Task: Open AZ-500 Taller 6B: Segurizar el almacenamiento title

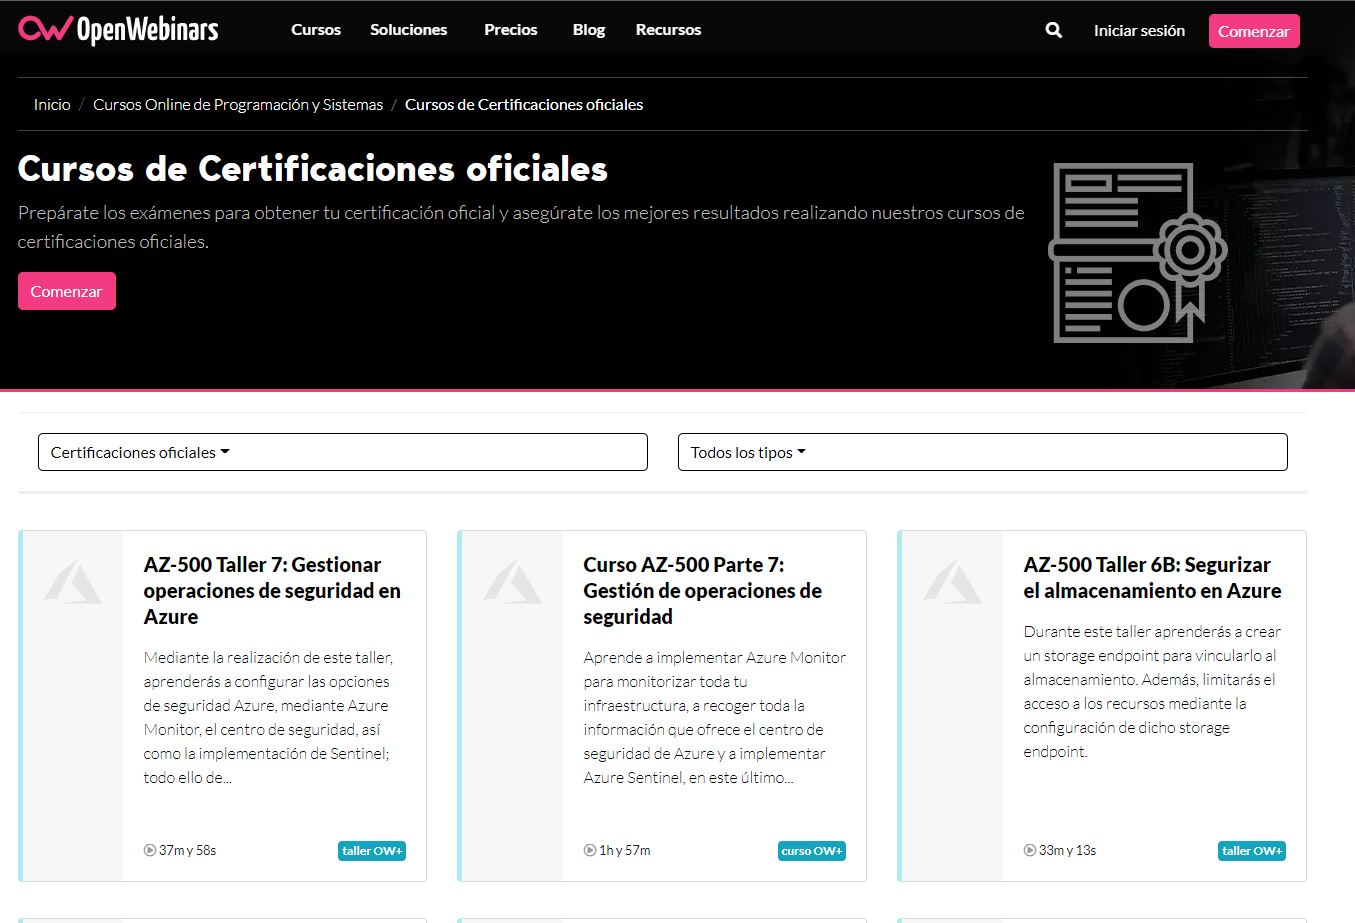Action: pyautogui.click(x=1152, y=578)
